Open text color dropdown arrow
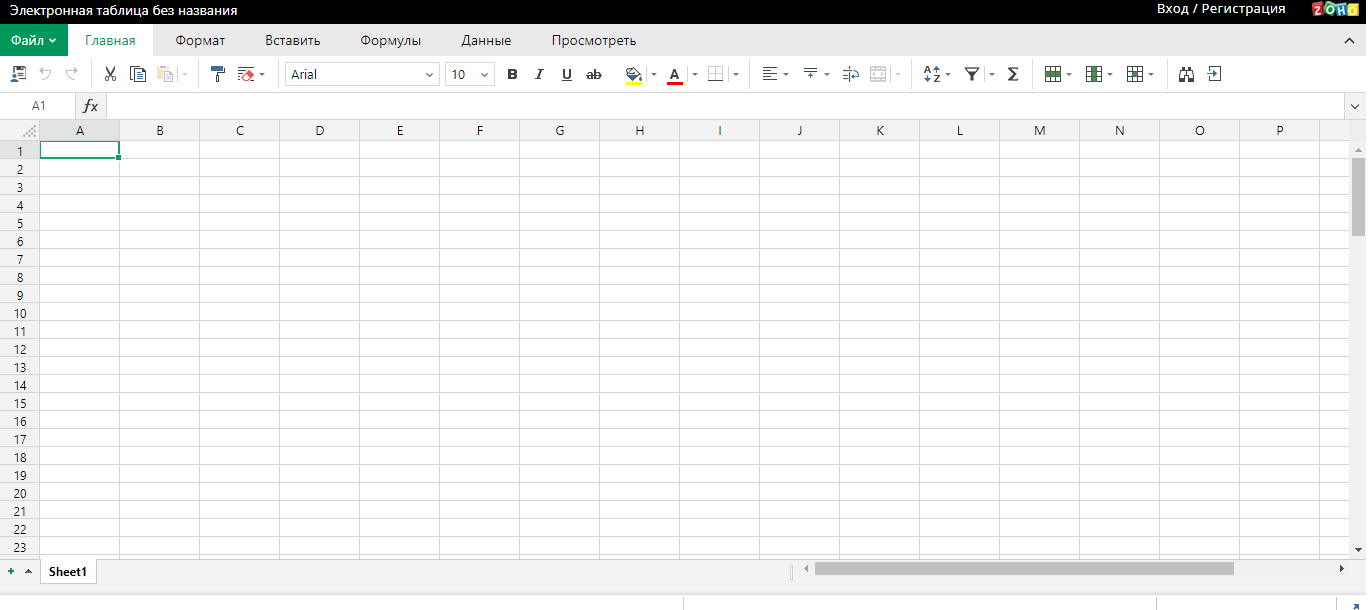This screenshot has height=610, width=1372. pyautogui.click(x=694, y=74)
